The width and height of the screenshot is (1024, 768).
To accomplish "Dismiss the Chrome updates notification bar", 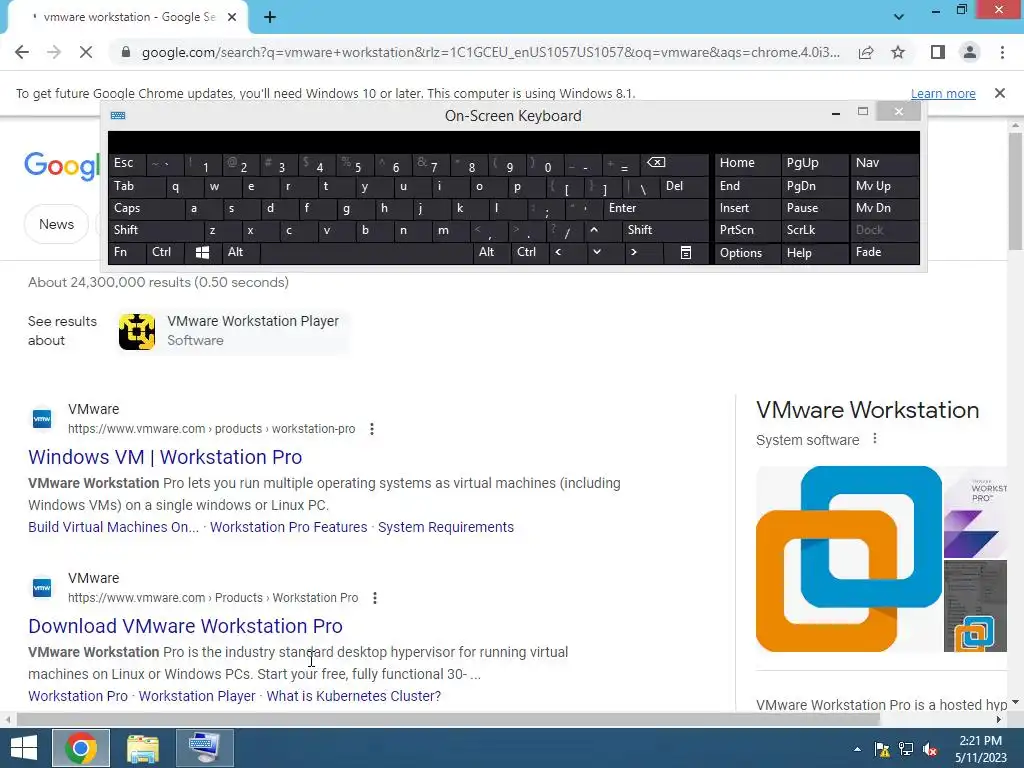I will pos(1000,93).
